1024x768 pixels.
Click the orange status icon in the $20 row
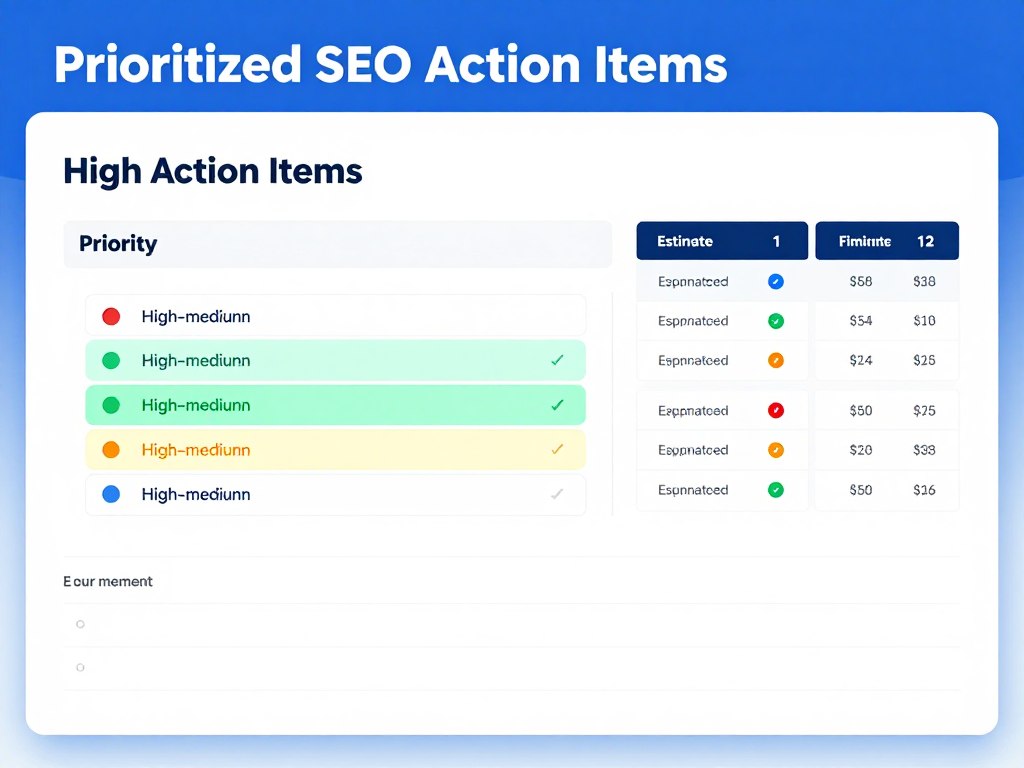pos(776,450)
